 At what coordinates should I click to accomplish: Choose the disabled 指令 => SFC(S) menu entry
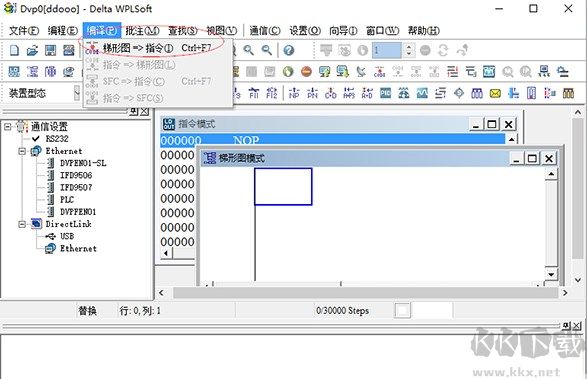(157, 98)
